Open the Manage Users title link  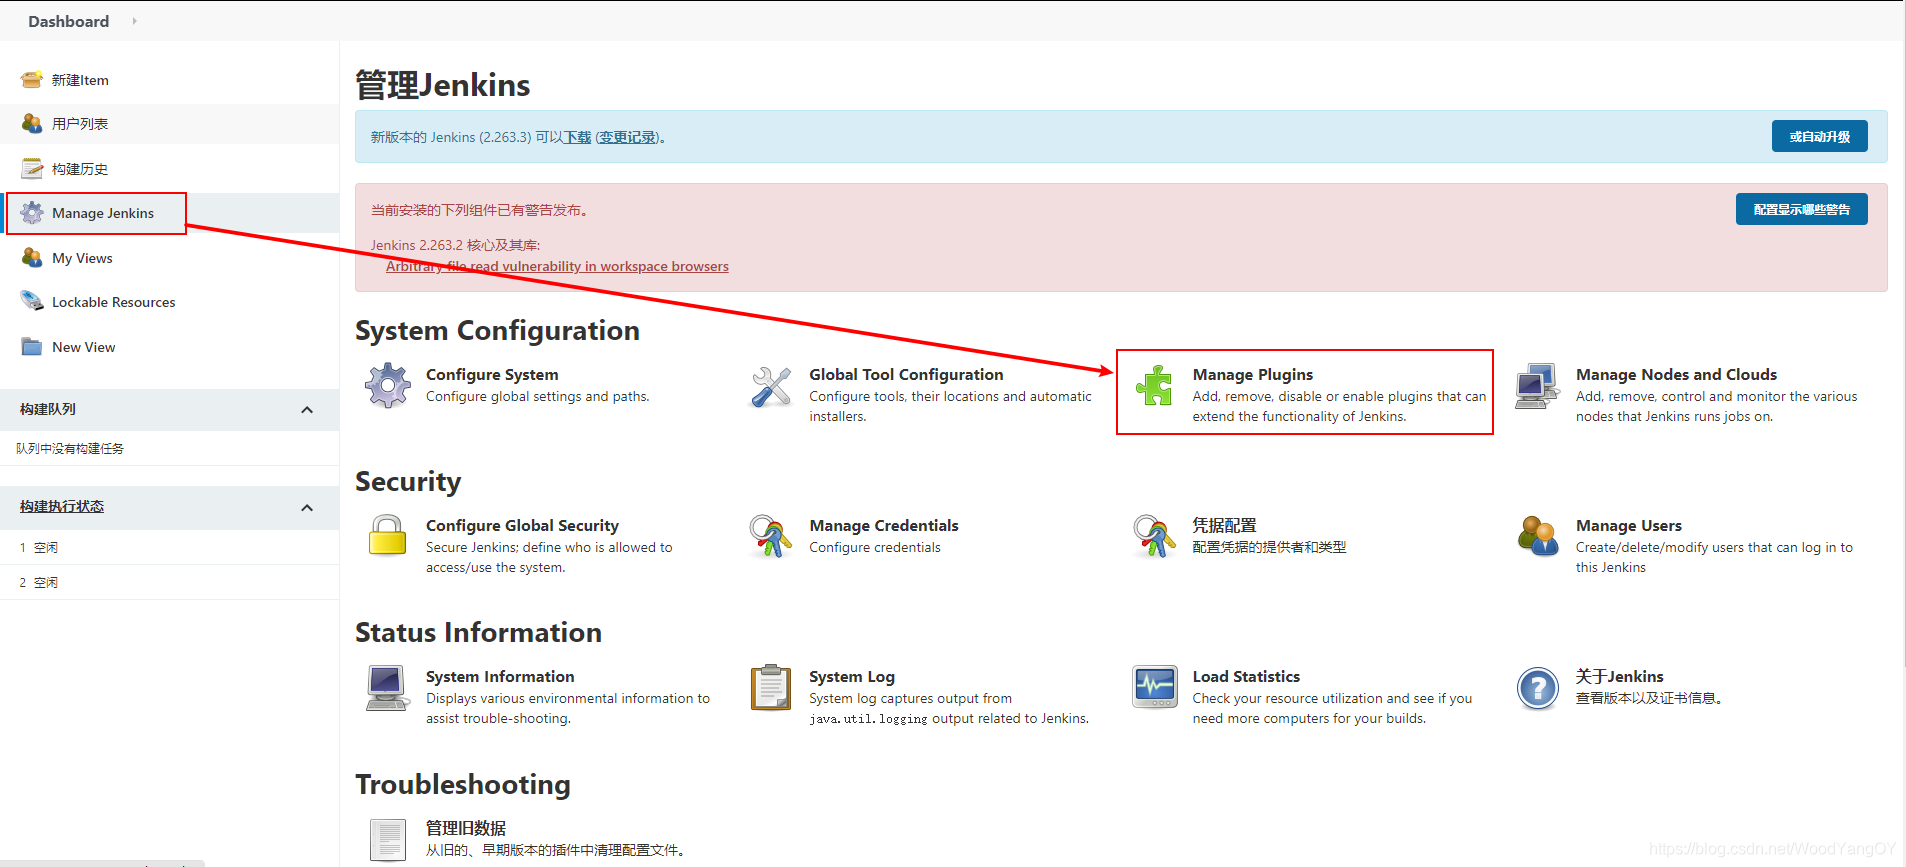point(1629,525)
